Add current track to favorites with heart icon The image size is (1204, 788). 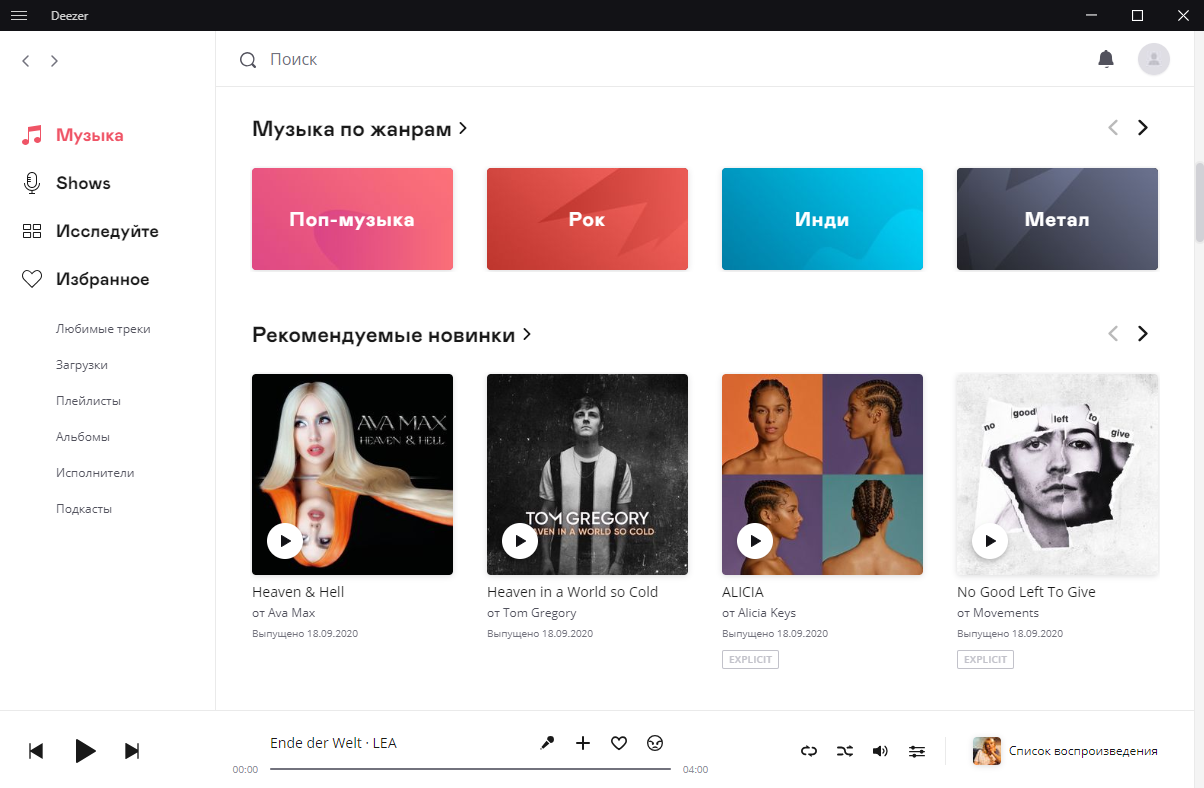619,743
